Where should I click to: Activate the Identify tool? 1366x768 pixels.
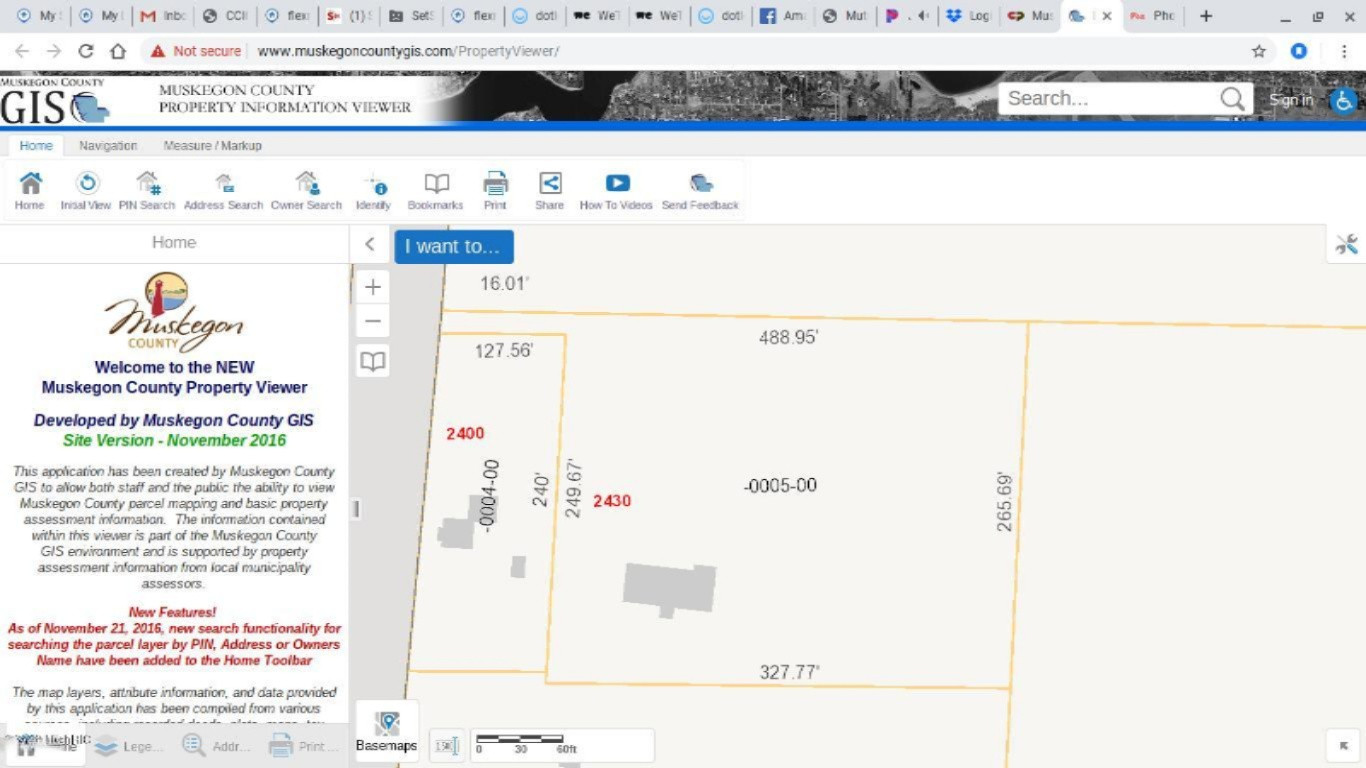pos(373,190)
